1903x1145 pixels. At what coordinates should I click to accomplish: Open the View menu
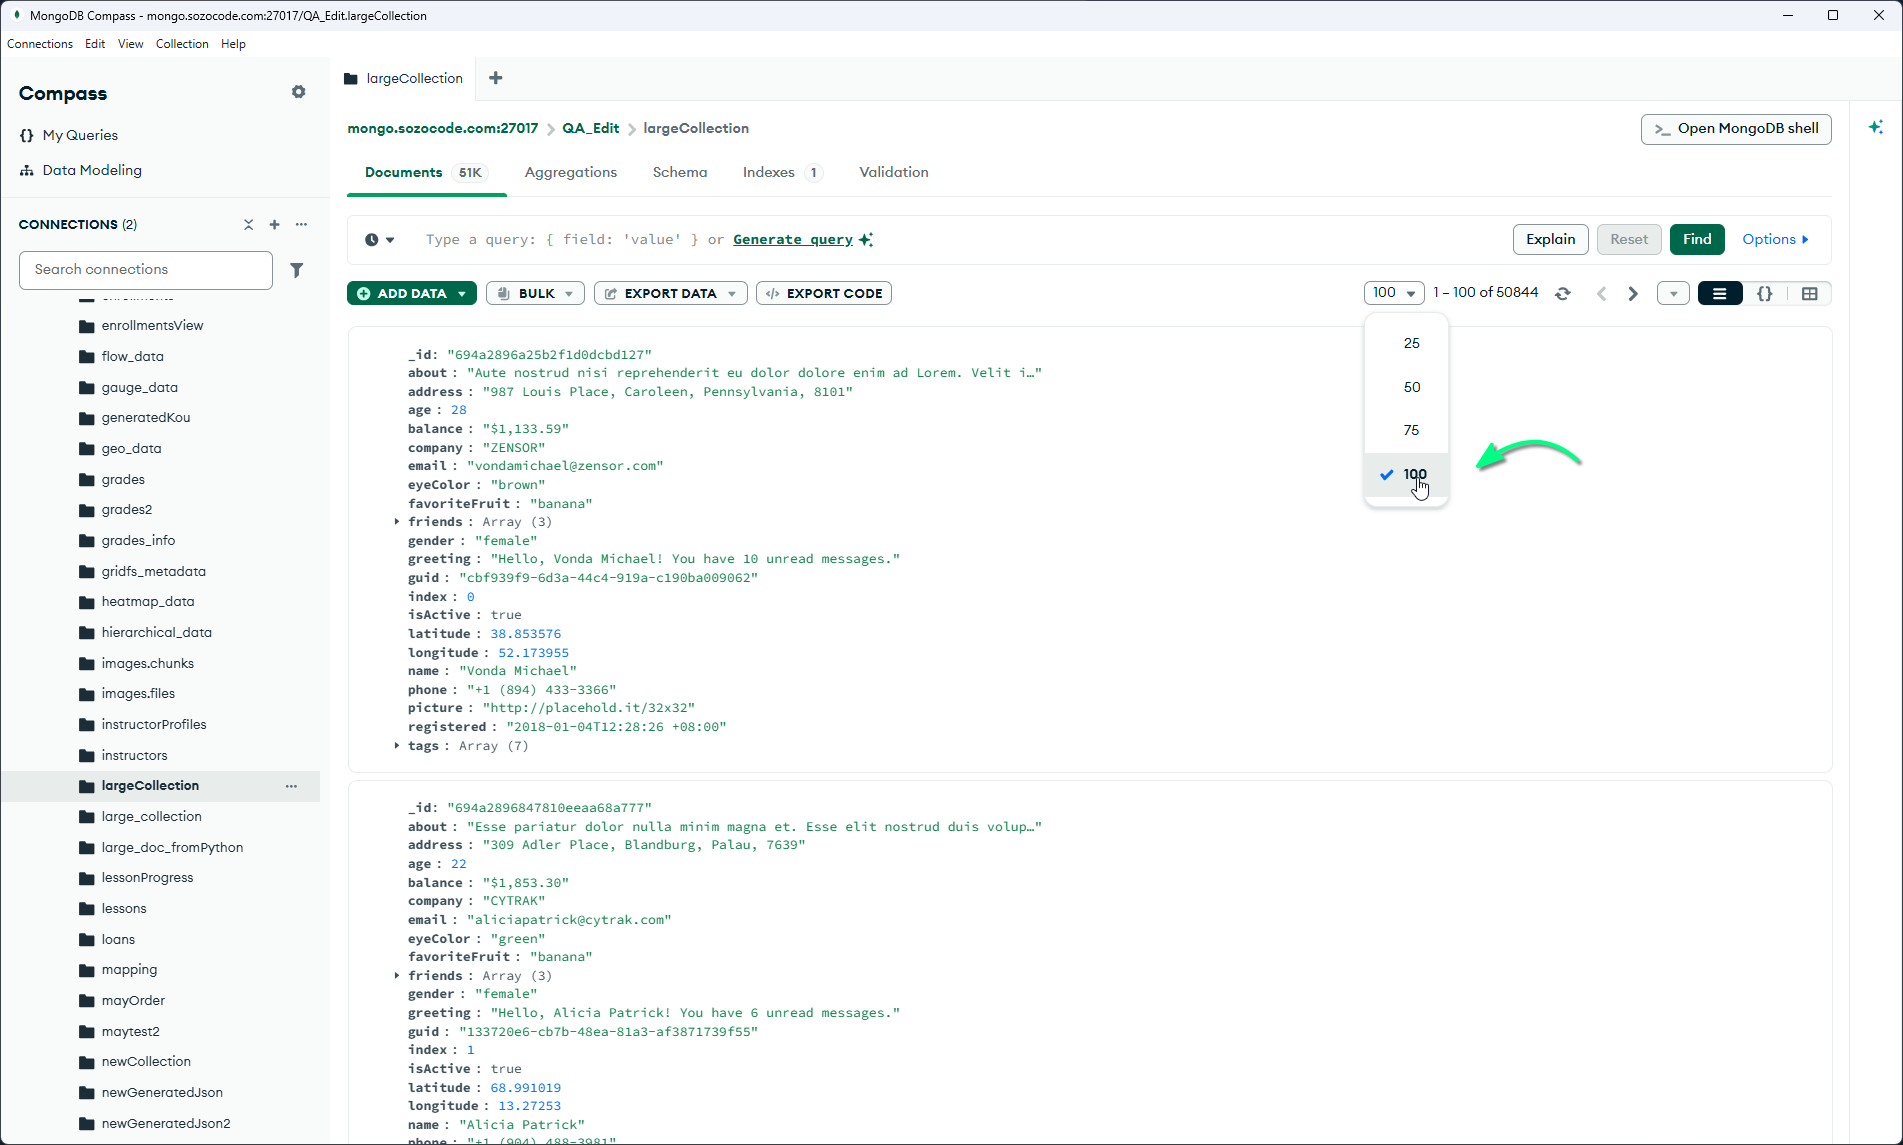click(130, 44)
